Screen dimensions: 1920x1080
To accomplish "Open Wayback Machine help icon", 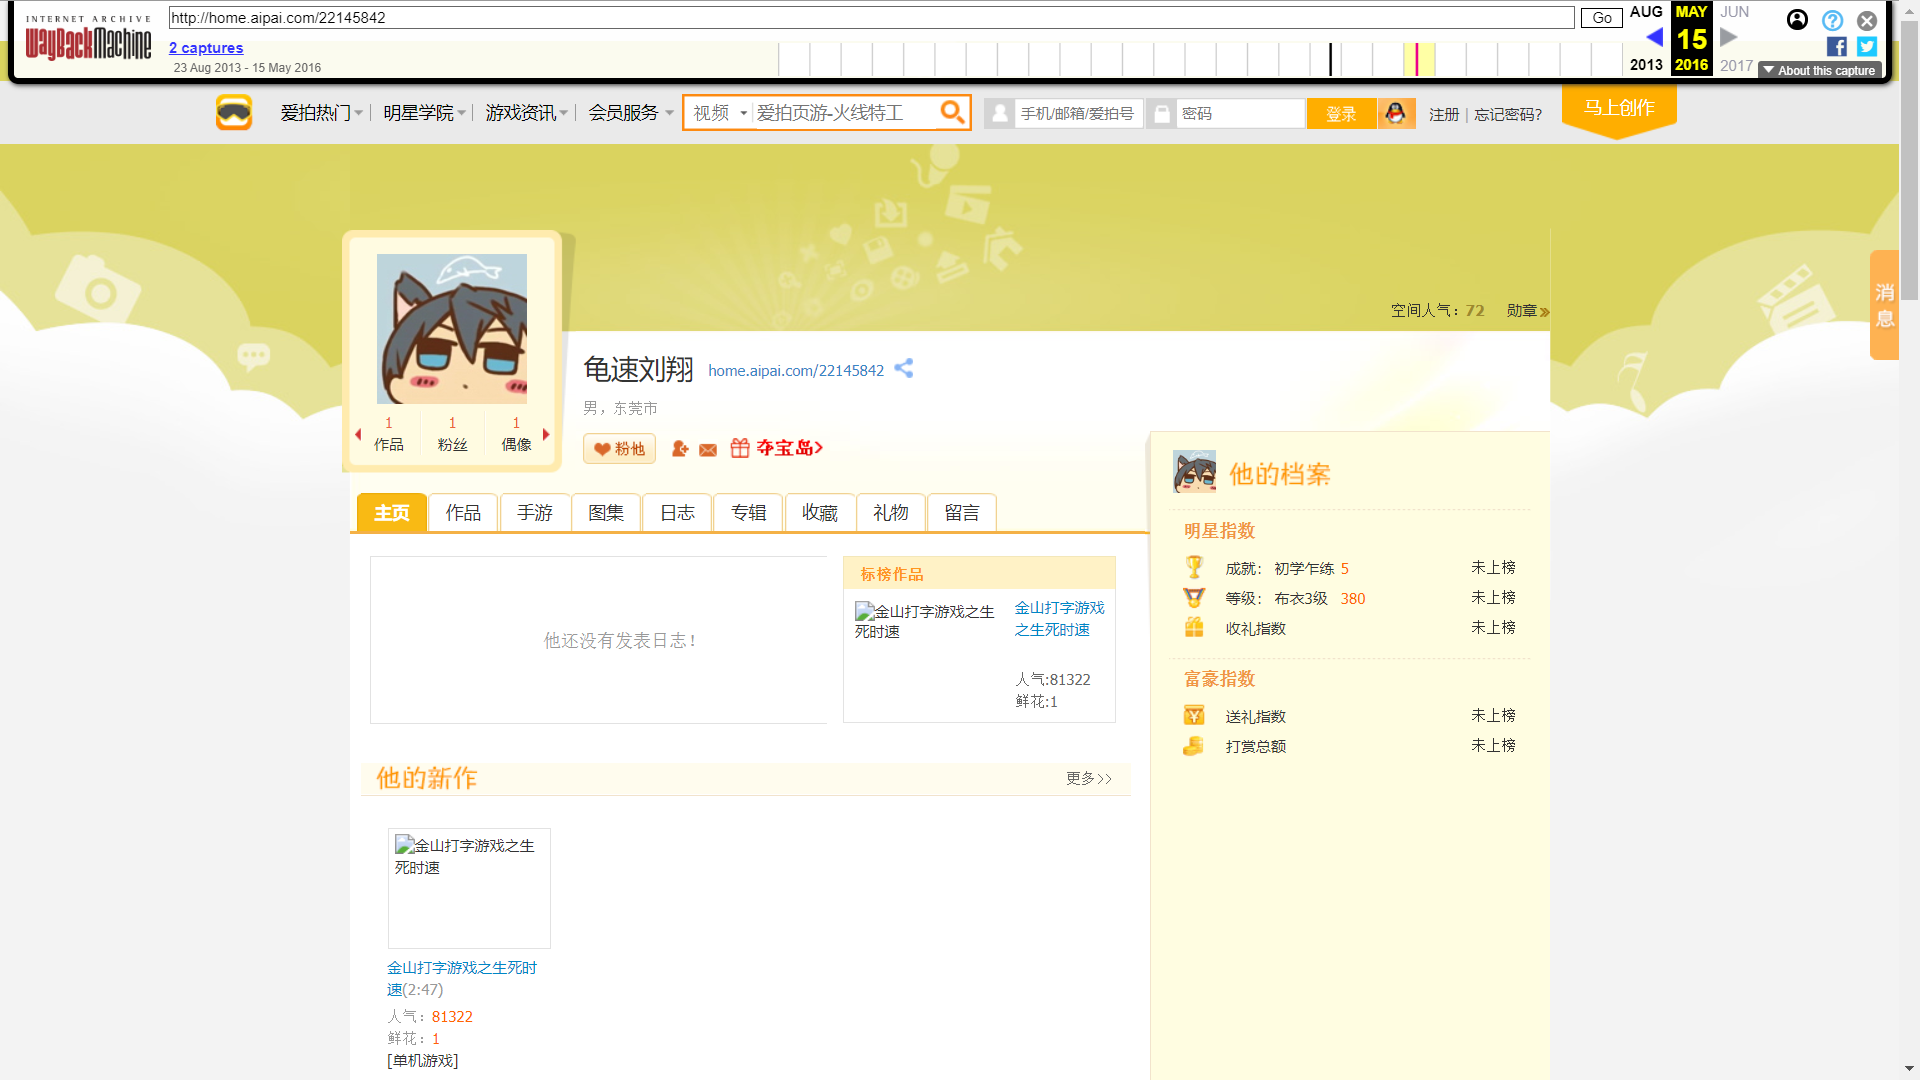I will pyautogui.click(x=1832, y=20).
